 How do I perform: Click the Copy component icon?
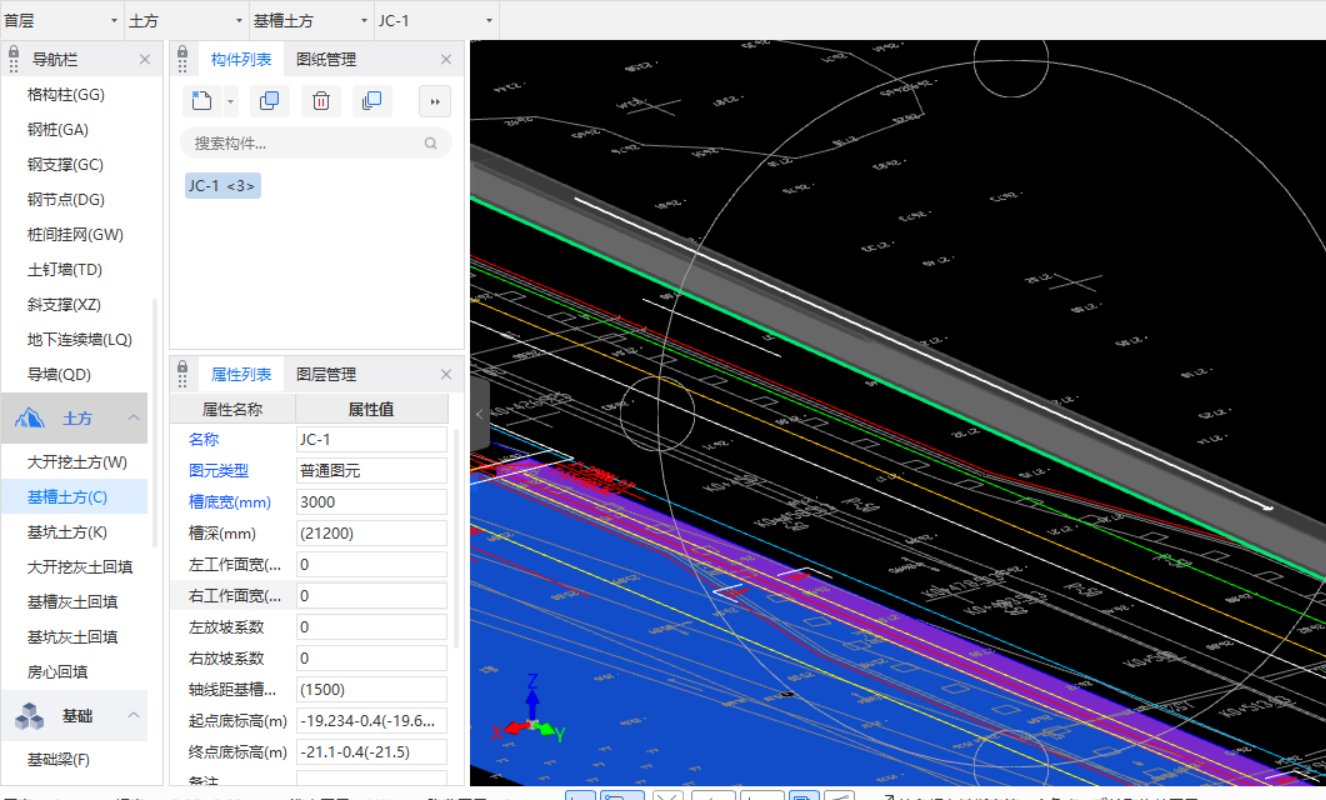(x=269, y=100)
